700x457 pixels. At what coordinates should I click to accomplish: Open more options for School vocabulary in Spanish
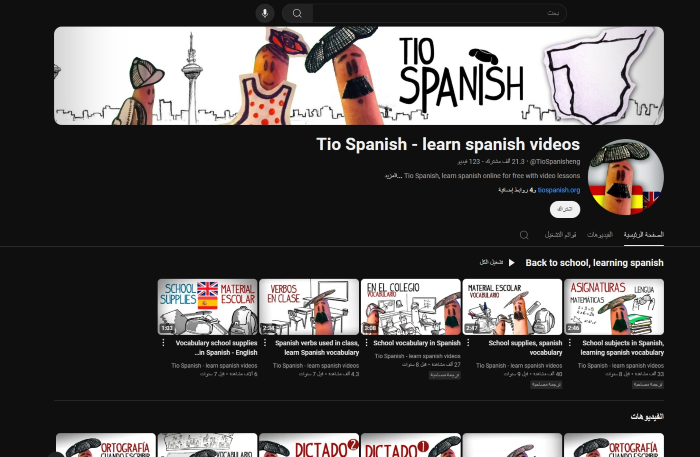367,342
